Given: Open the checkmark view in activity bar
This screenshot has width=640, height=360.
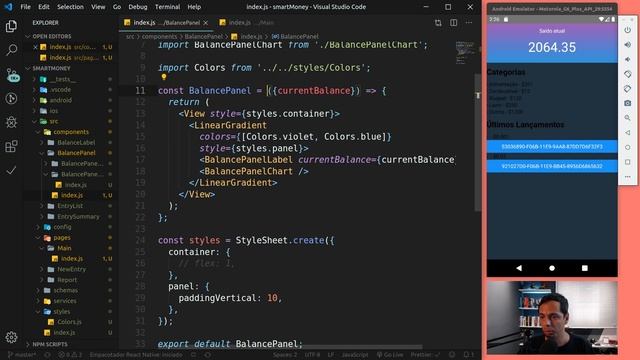Looking at the screenshot, I should 11,170.
